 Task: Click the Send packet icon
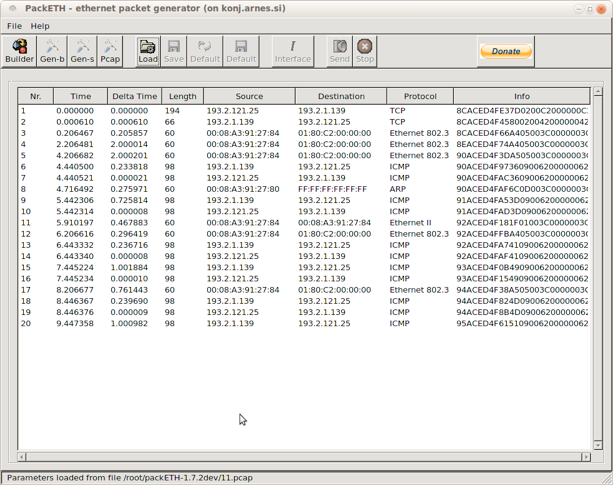pyautogui.click(x=339, y=51)
